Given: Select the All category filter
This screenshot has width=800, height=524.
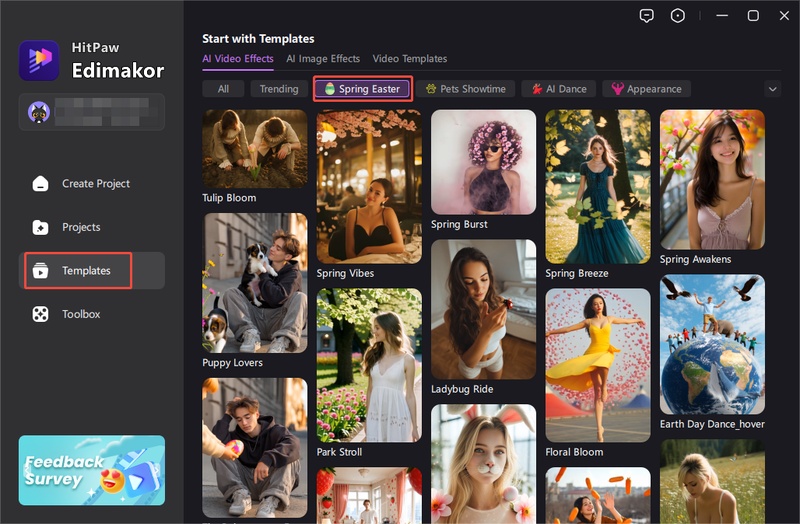Looking at the screenshot, I should pos(223,89).
